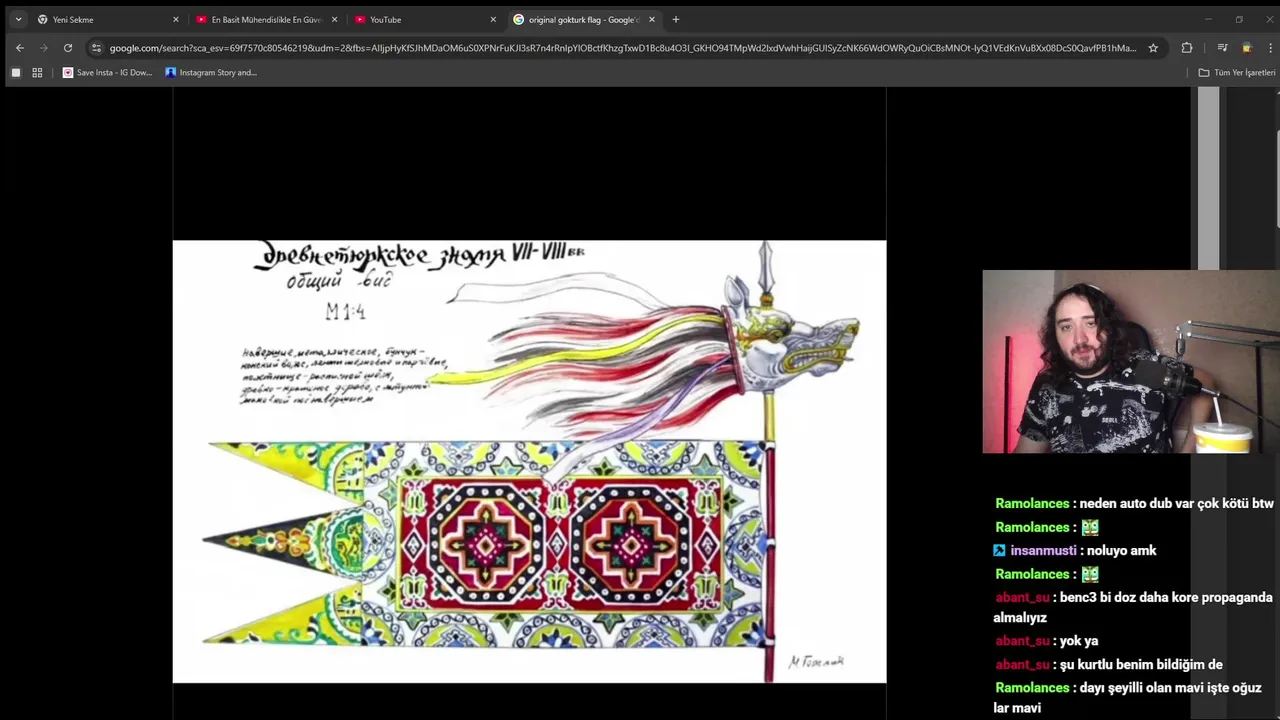
Task: Switch to the Yeni Sekme tab
Action: [108, 19]
